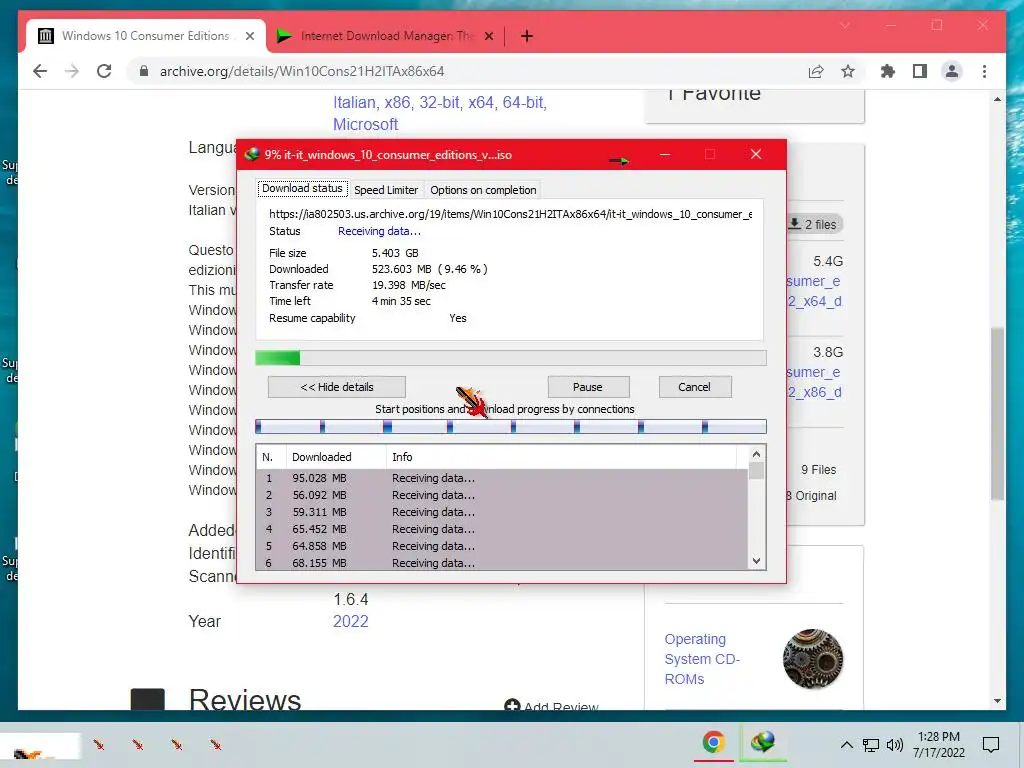Select connection row 5 with 64.858 MB
Image resolution: width=1024 pixels, height=768 pixels.
click(x=502, y=546)
